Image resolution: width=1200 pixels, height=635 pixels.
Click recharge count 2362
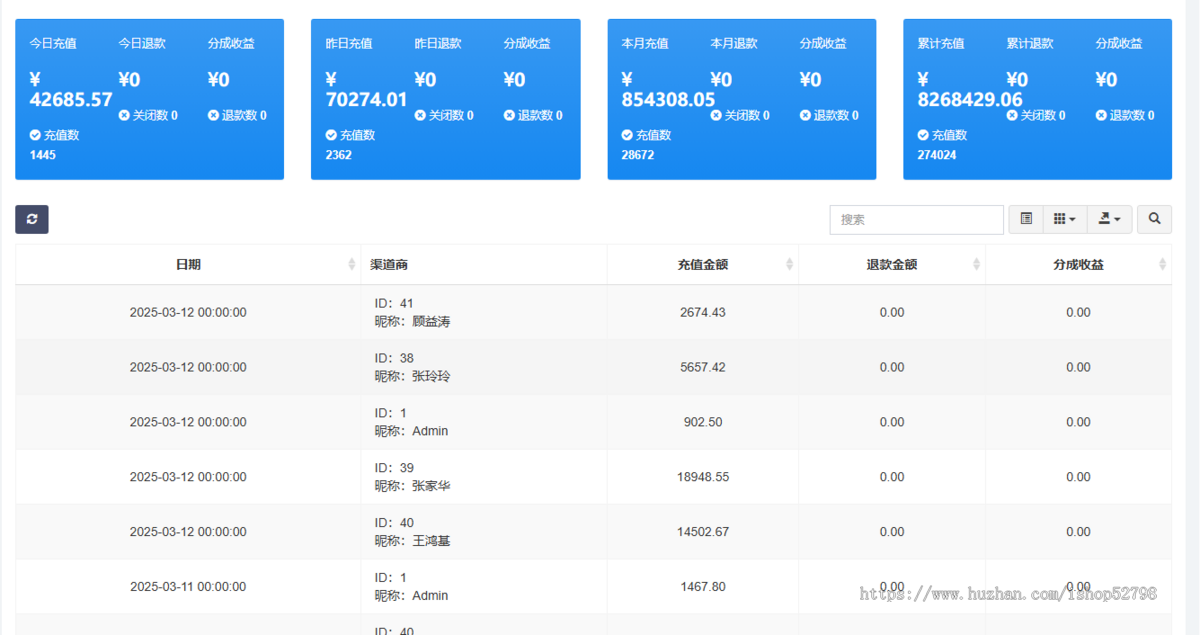pos(339,155)
